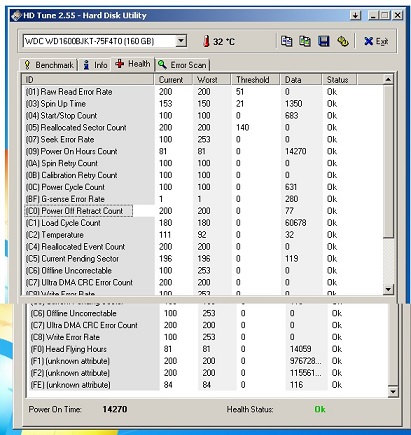This screenshot has height=435, width=411.
Task: Click the data value 1350 for Spin Up Time
Action: click(293, 104)
